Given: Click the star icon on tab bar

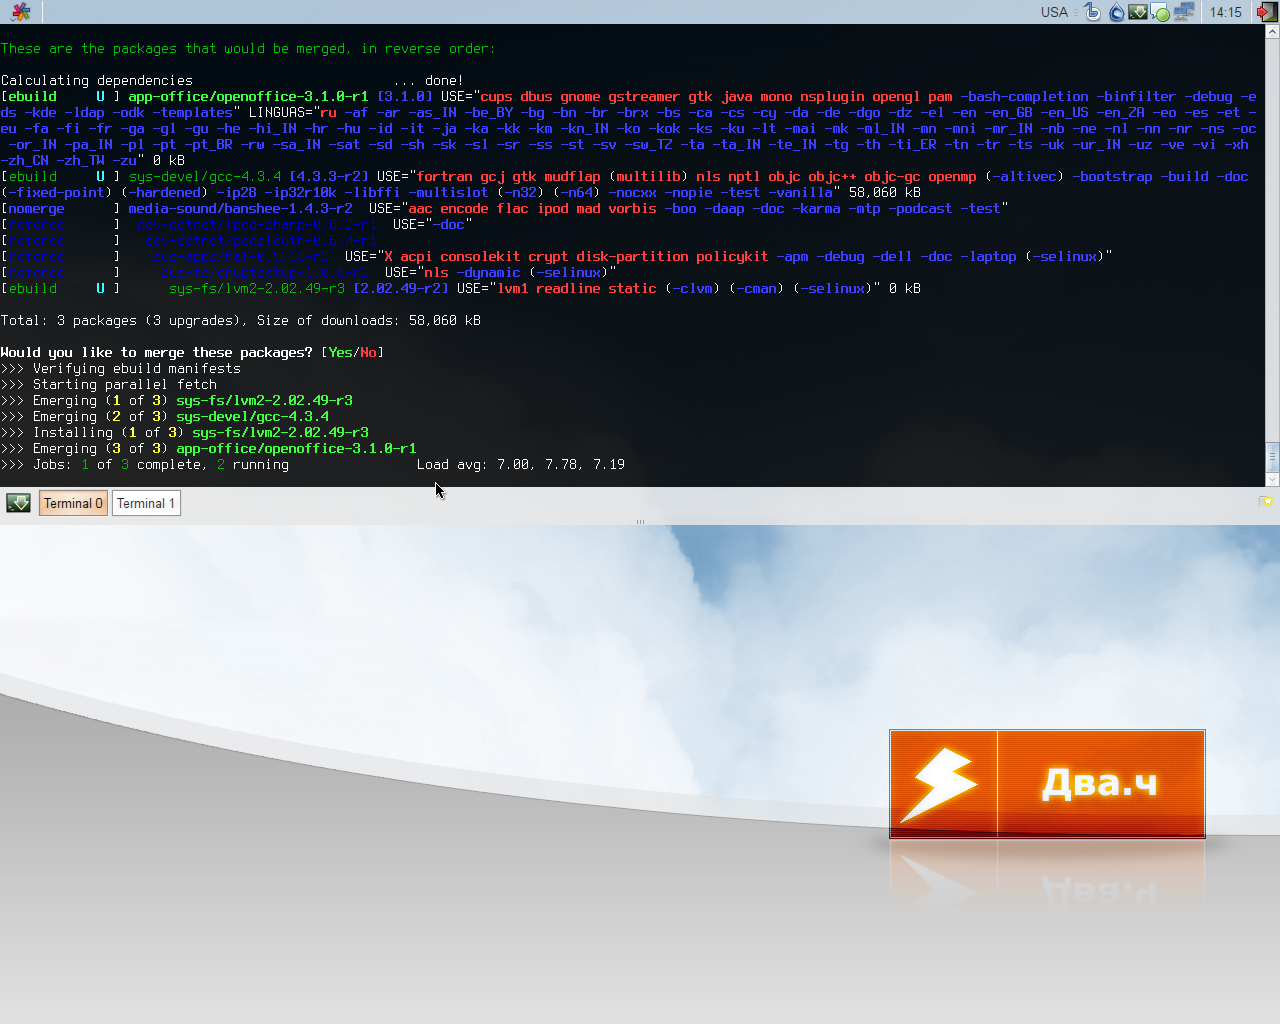Looking at the screenshot, I should coord(1266,501).
